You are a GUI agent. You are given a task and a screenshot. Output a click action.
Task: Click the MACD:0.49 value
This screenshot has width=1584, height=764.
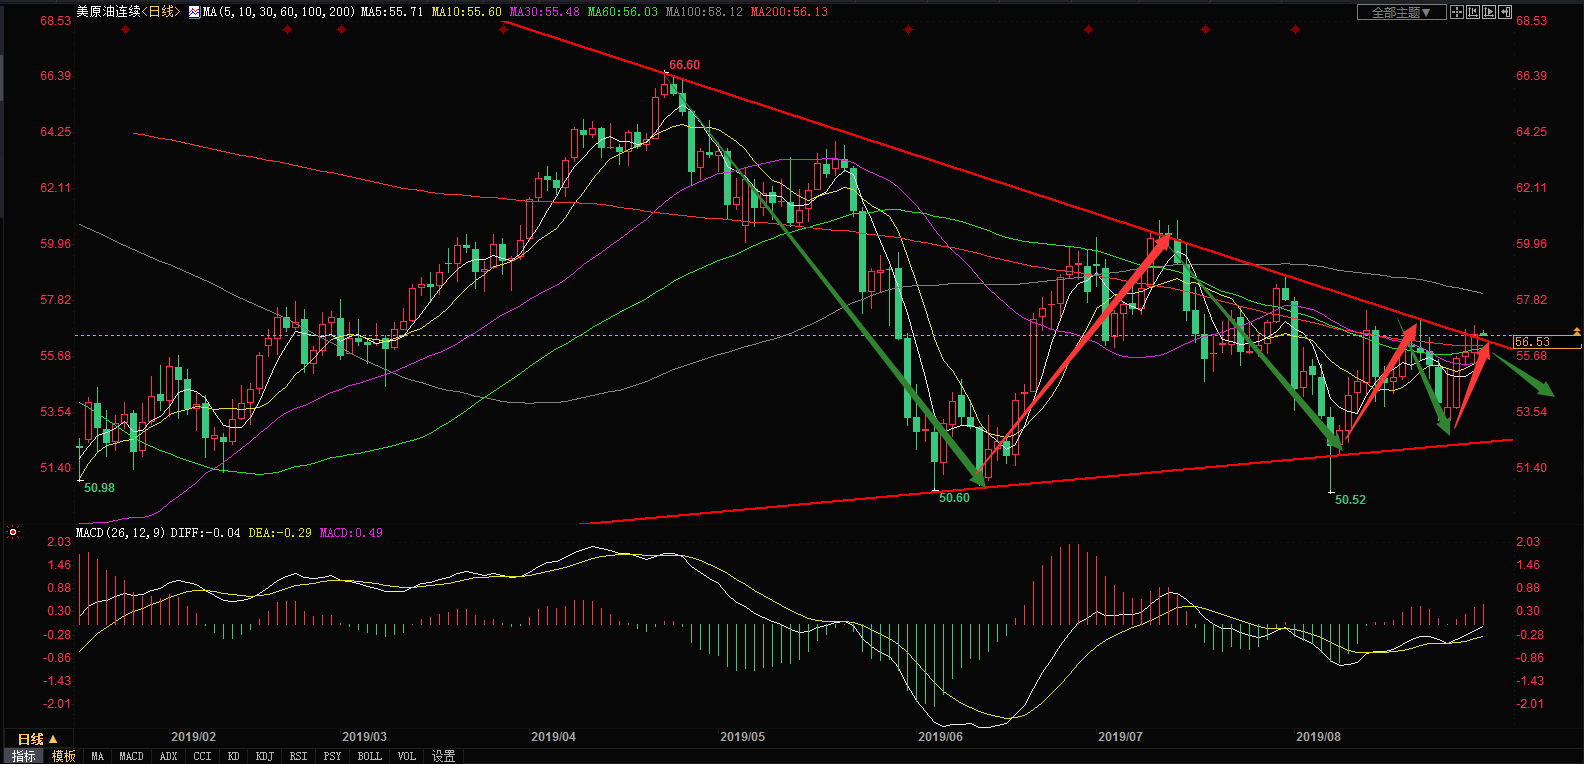pos(351,533)
